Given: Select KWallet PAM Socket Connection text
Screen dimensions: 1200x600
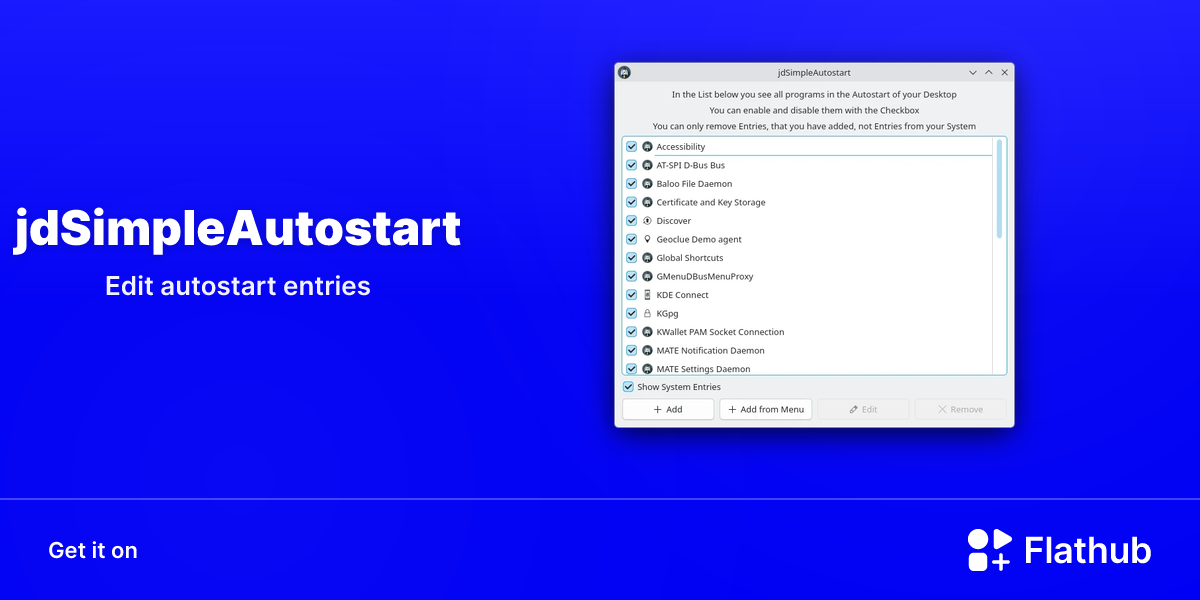Looking at the screenshot, I should 721,332.
